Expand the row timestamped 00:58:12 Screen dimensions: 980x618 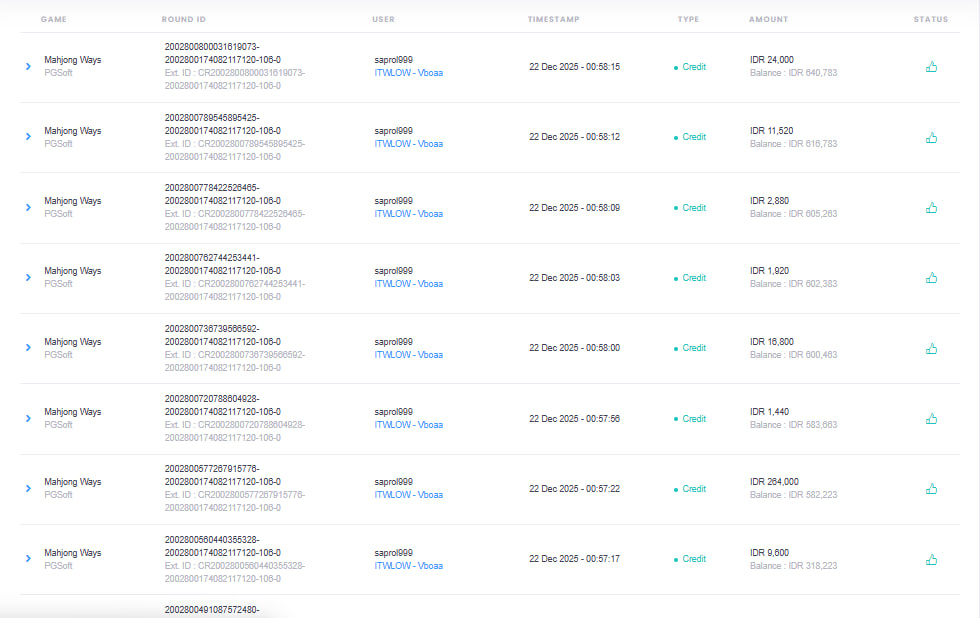[28, 136]
